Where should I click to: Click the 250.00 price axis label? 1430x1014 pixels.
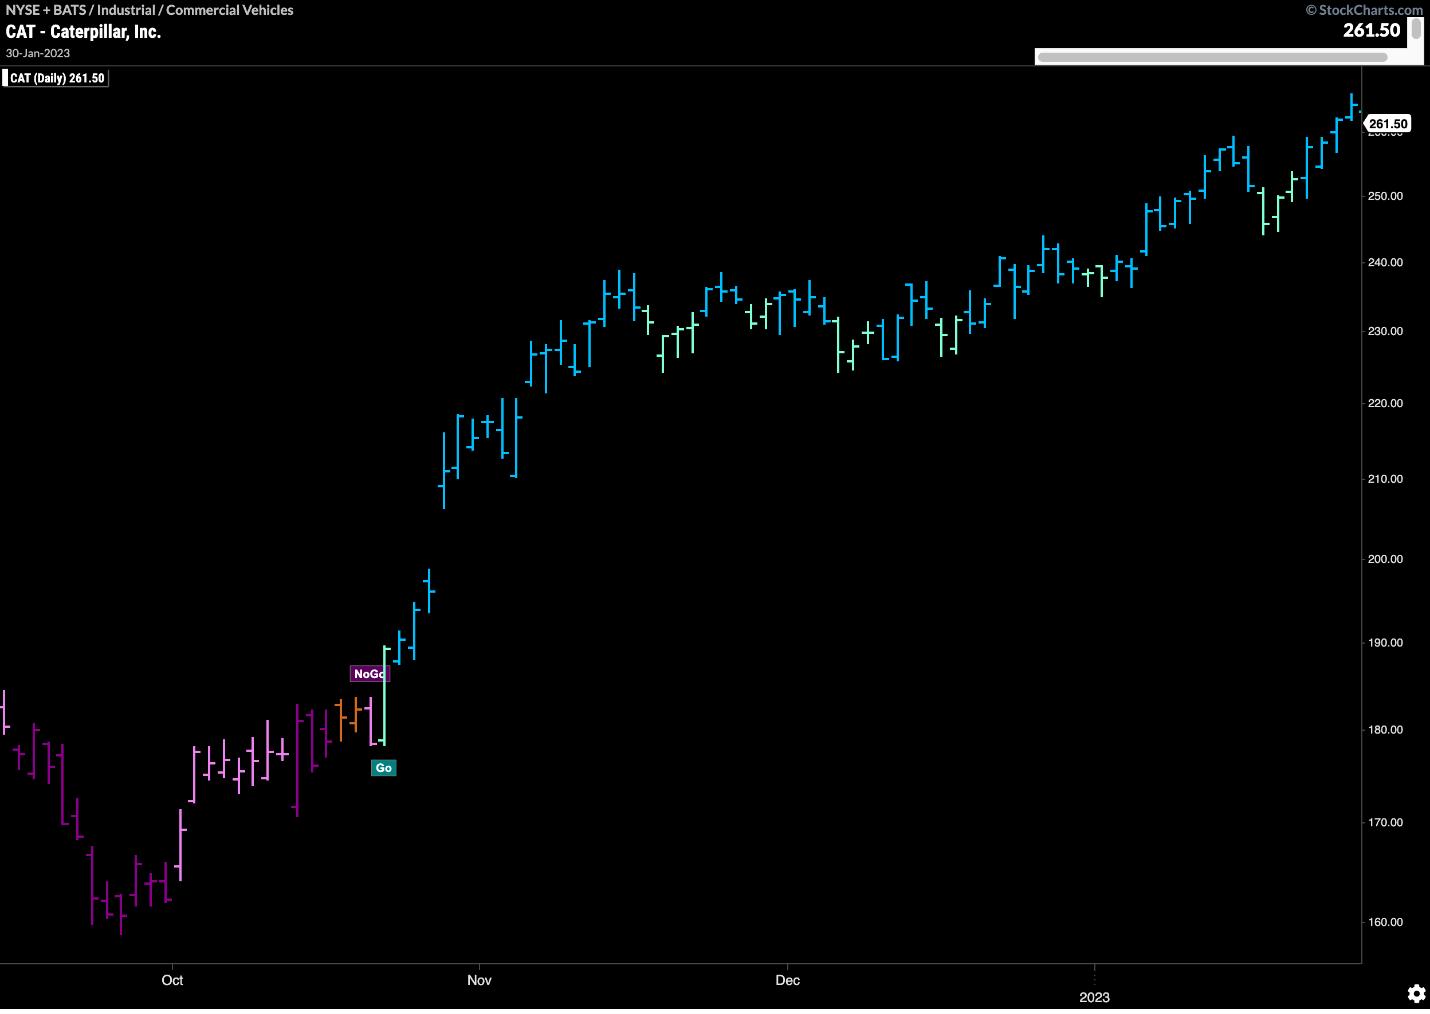(x=1385, y=196)
